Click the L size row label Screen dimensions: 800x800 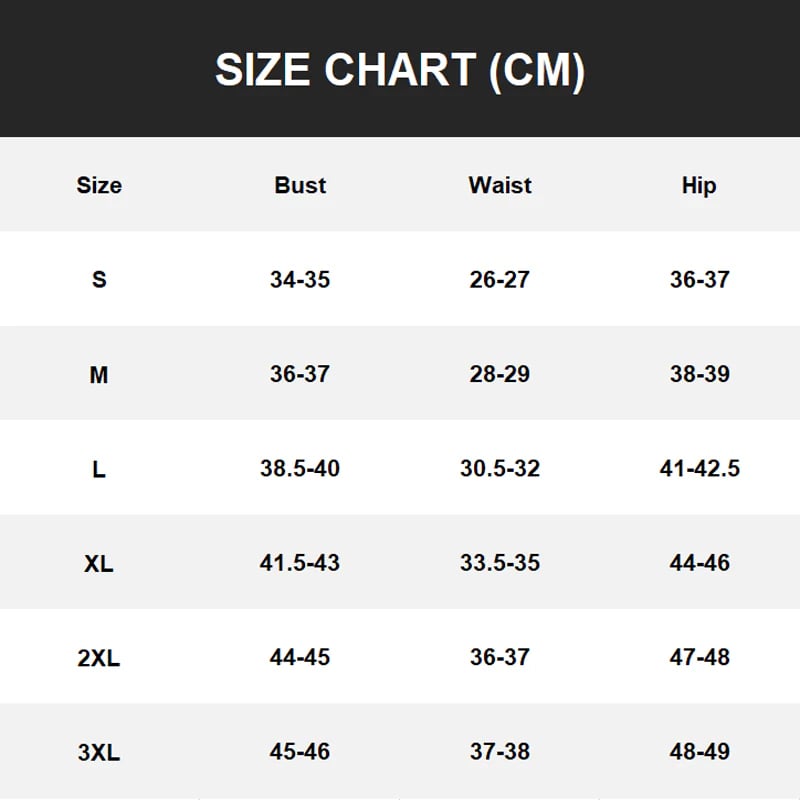pyautogui.click(x=99, y=468)
